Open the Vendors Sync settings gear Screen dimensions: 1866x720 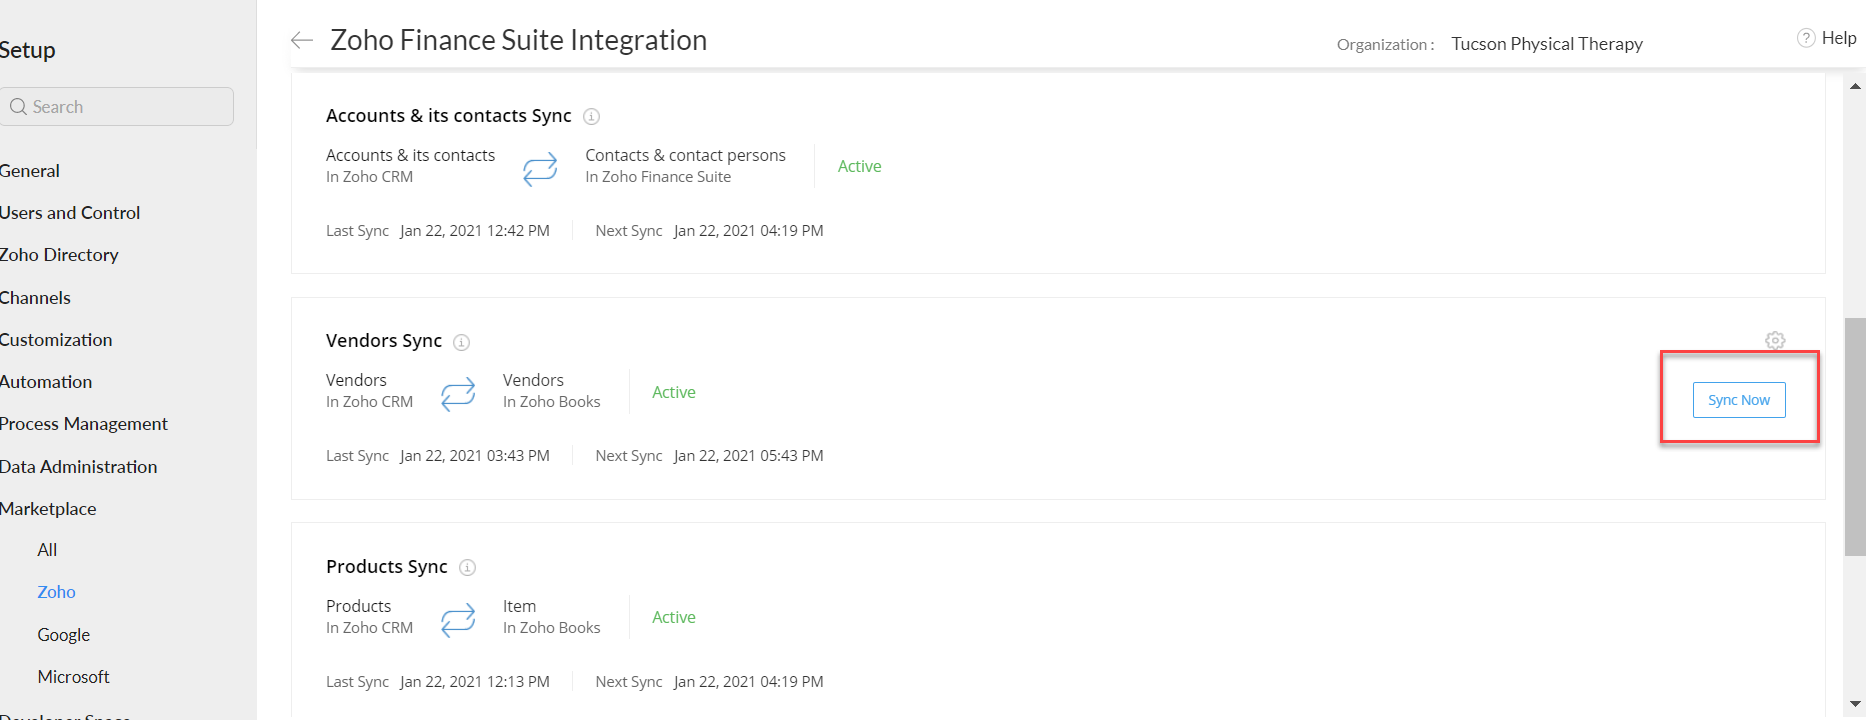click(x=1775, y=341)
